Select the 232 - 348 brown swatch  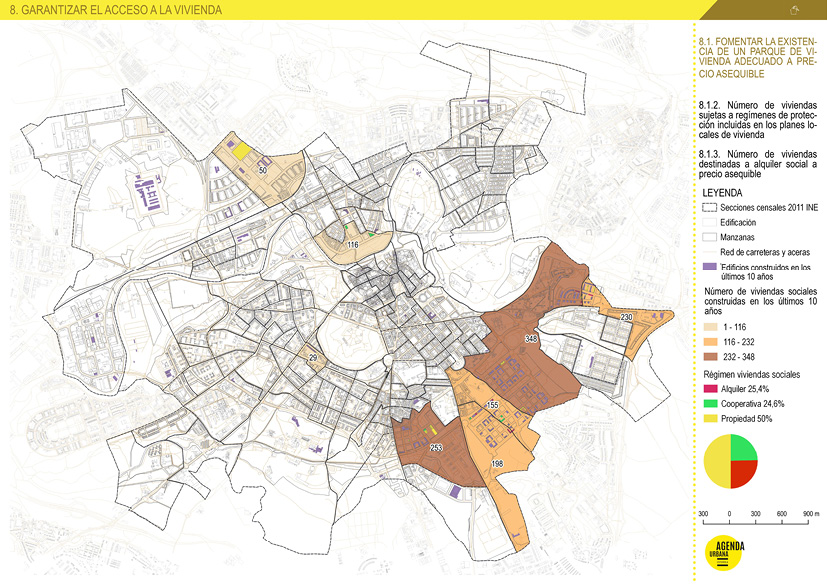711,357
